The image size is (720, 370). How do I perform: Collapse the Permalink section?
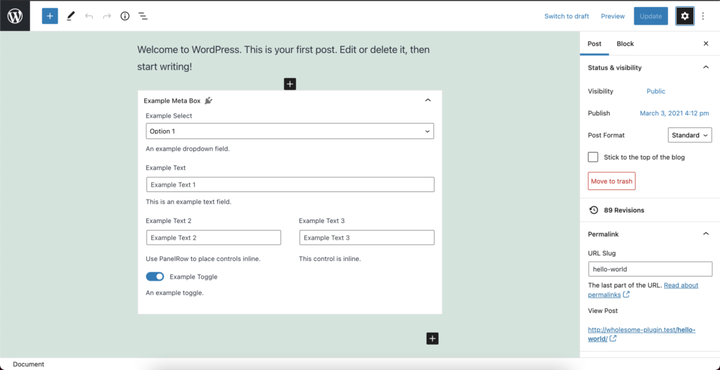pyautogui.click(x=705, y=234)
